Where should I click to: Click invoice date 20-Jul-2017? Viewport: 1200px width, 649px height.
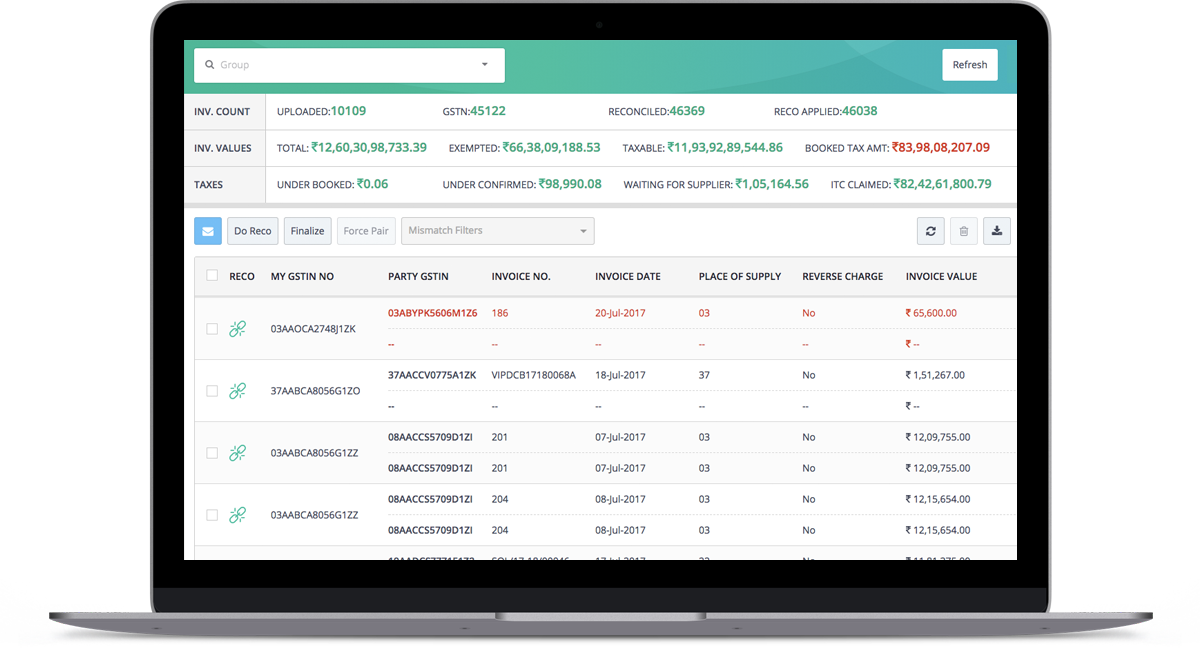[620, 313]
